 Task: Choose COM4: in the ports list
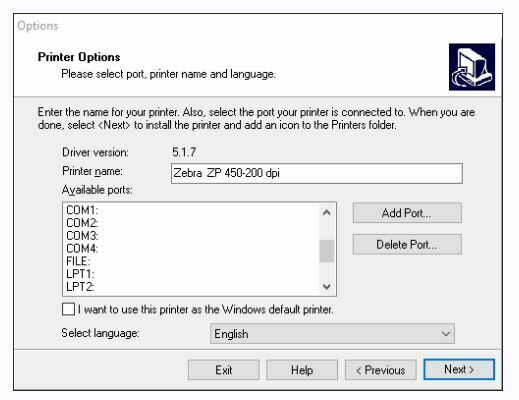point(191,248)
